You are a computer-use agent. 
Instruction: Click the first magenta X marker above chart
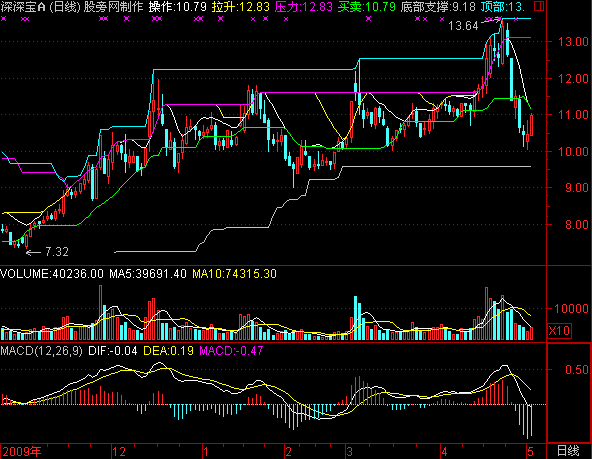click(x=4, y=19)
